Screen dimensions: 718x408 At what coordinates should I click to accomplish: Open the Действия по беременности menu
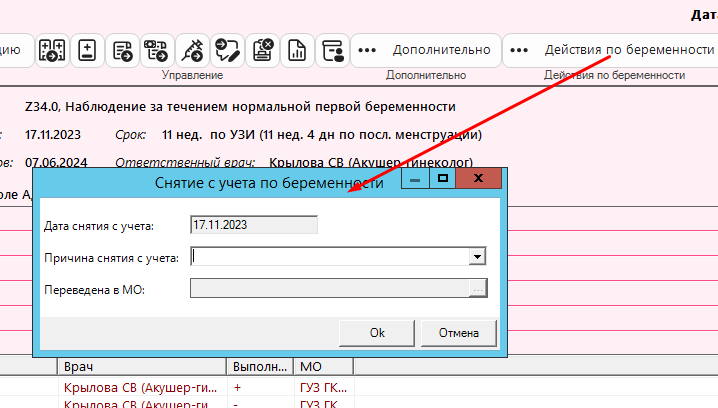pos(612,50)
